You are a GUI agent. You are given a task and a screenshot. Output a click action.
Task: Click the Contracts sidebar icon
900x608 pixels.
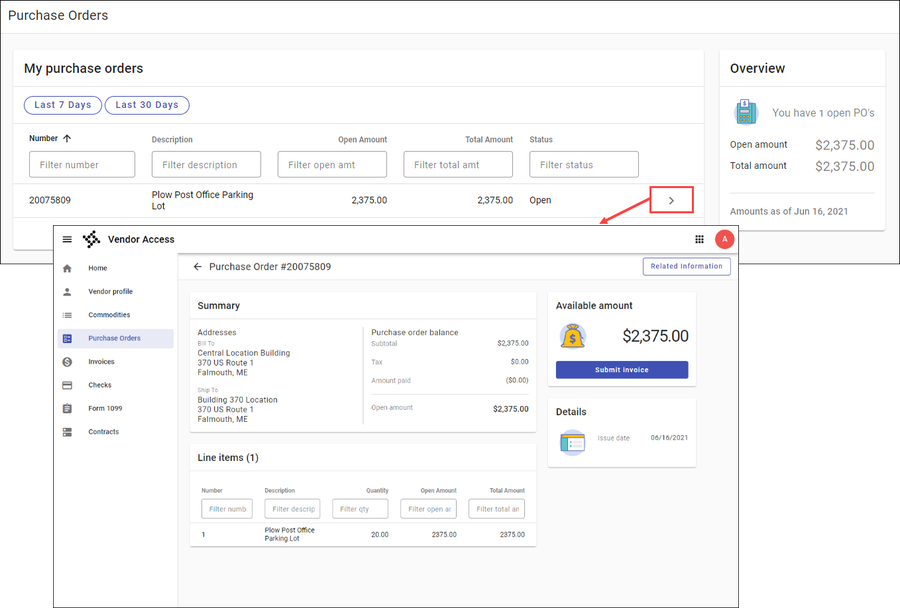point(67,432)
